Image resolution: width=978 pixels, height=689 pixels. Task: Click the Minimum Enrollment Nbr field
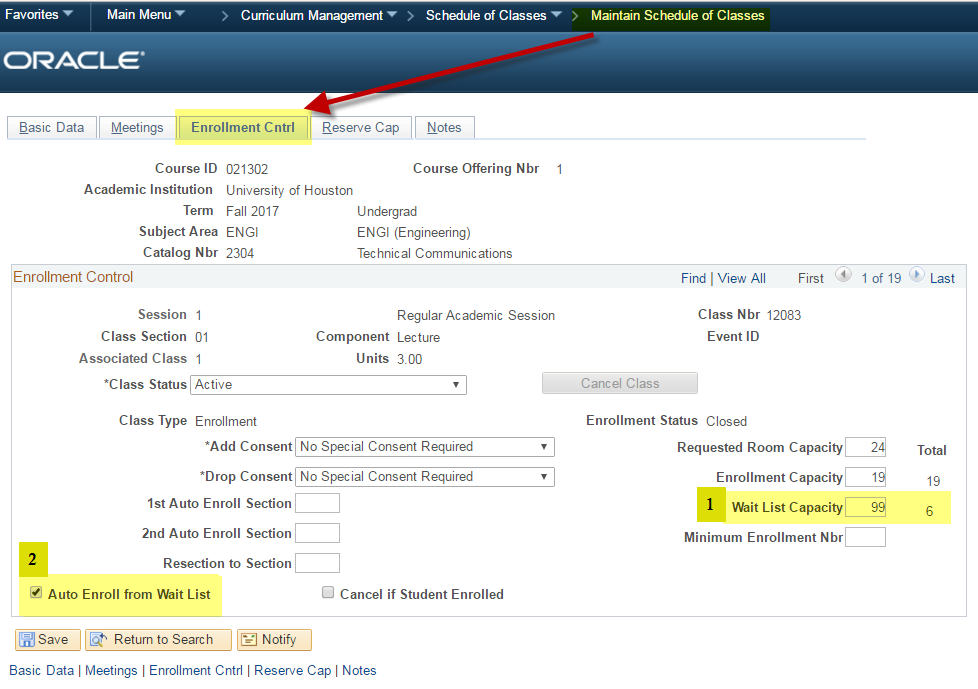(865, 538)
